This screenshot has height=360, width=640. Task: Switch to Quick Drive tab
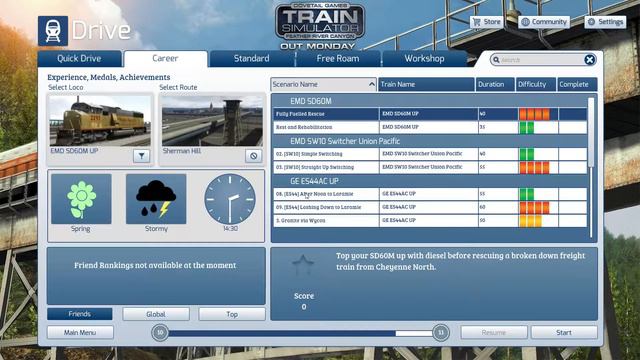(x=79, y=58)
